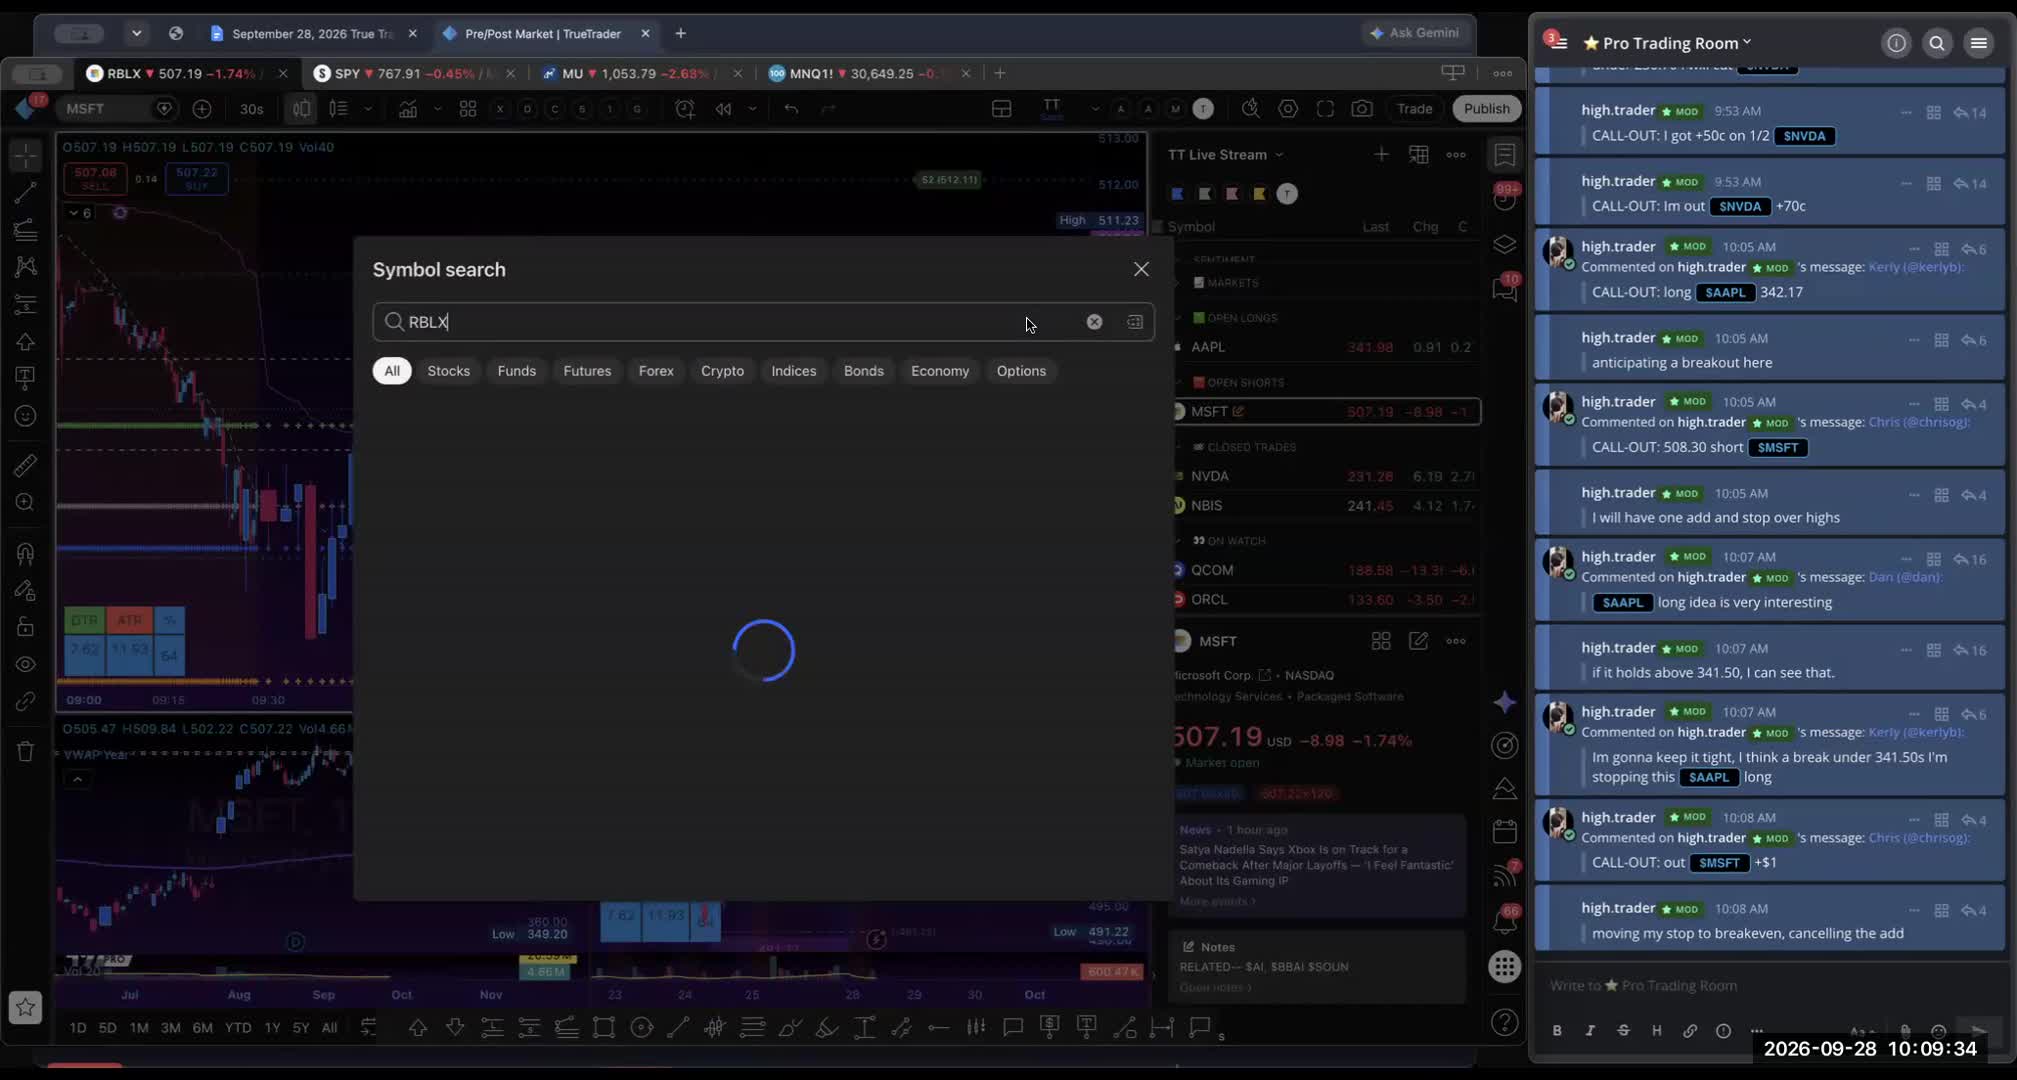Screen dimensions: 2017x1080
Task: Select the QCOM row in watchlist
Action: [1326, 570]
